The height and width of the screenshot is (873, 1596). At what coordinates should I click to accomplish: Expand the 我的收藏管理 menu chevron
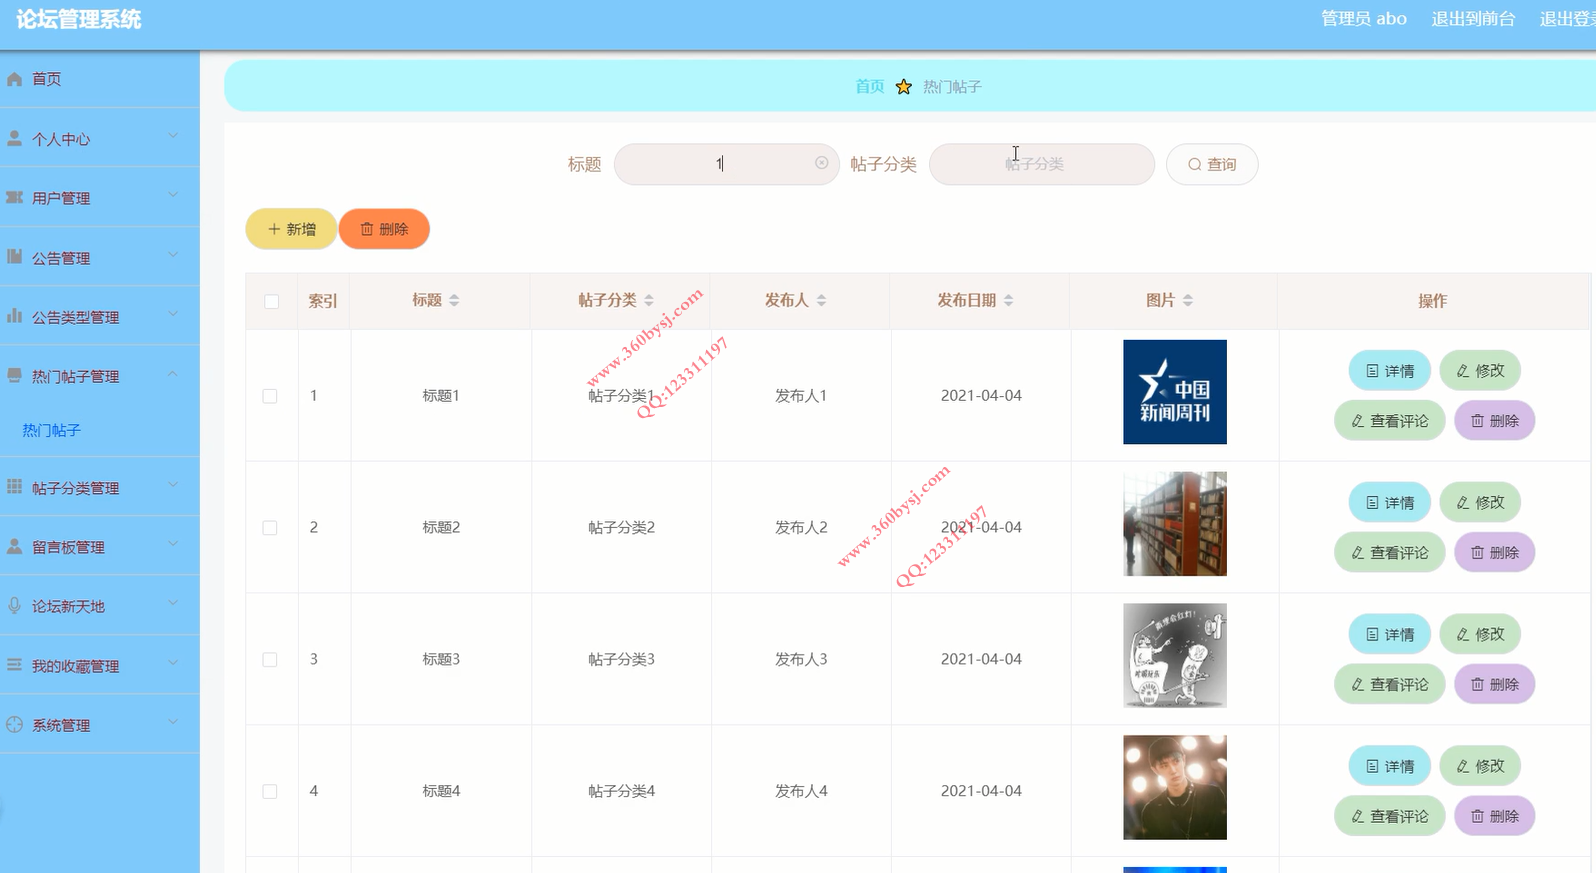(173, 662)
